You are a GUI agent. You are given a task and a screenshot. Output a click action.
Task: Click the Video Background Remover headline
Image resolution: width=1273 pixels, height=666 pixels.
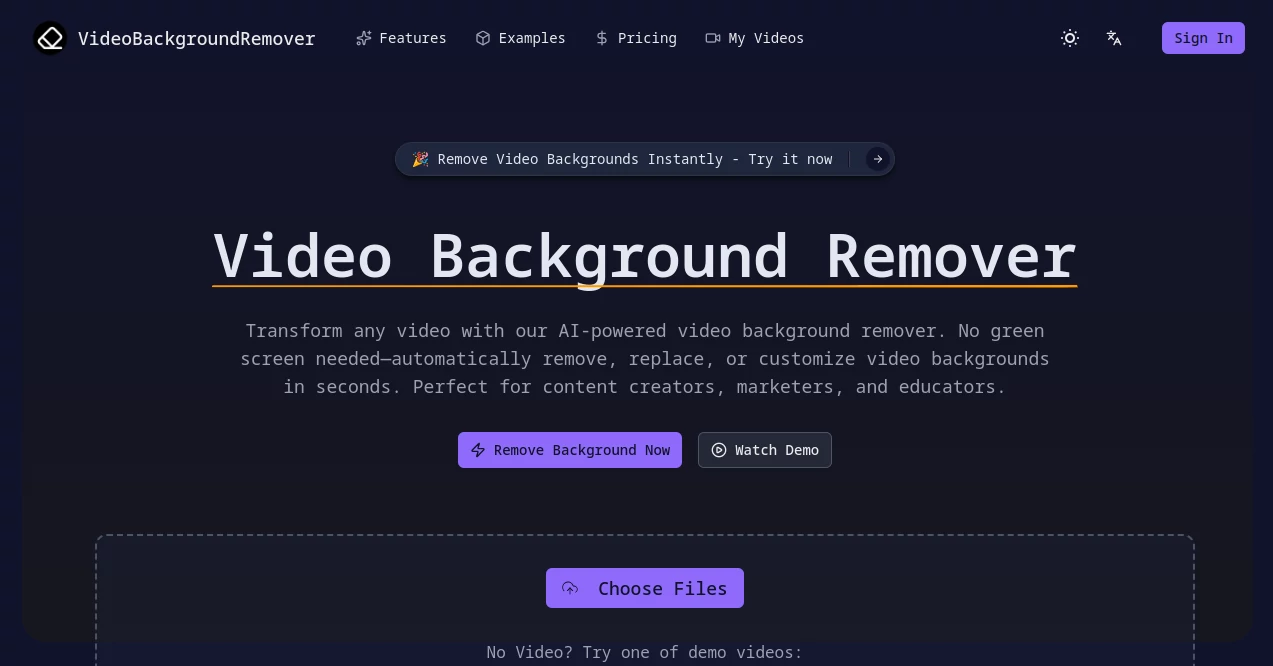[x=645, y=256]
